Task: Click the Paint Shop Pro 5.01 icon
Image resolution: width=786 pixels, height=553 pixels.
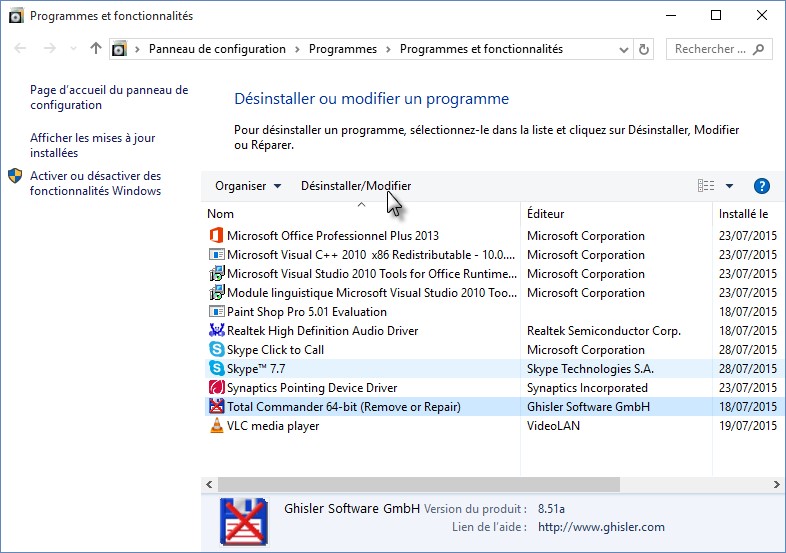Action: pos(217,312)
